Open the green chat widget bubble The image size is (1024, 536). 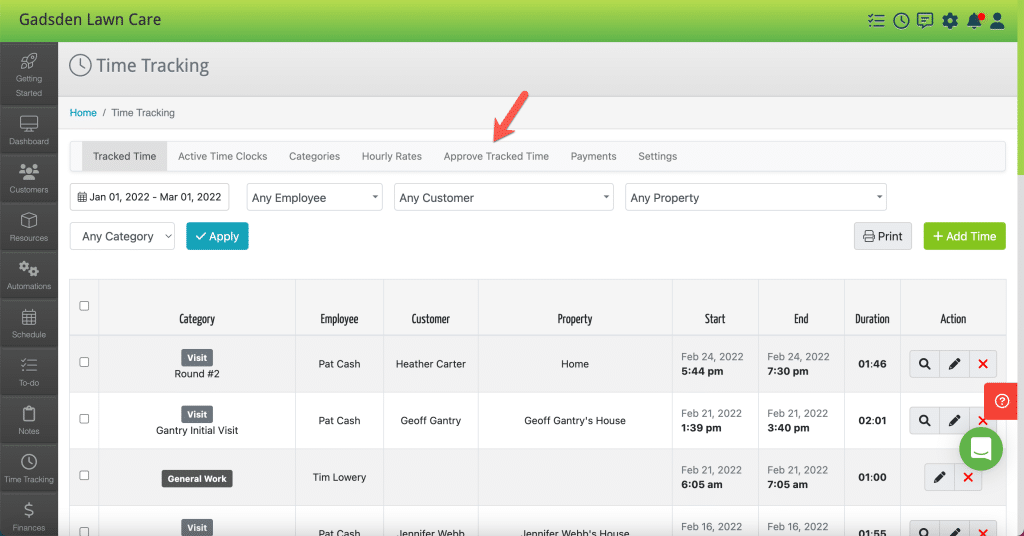tap(981, 449)
